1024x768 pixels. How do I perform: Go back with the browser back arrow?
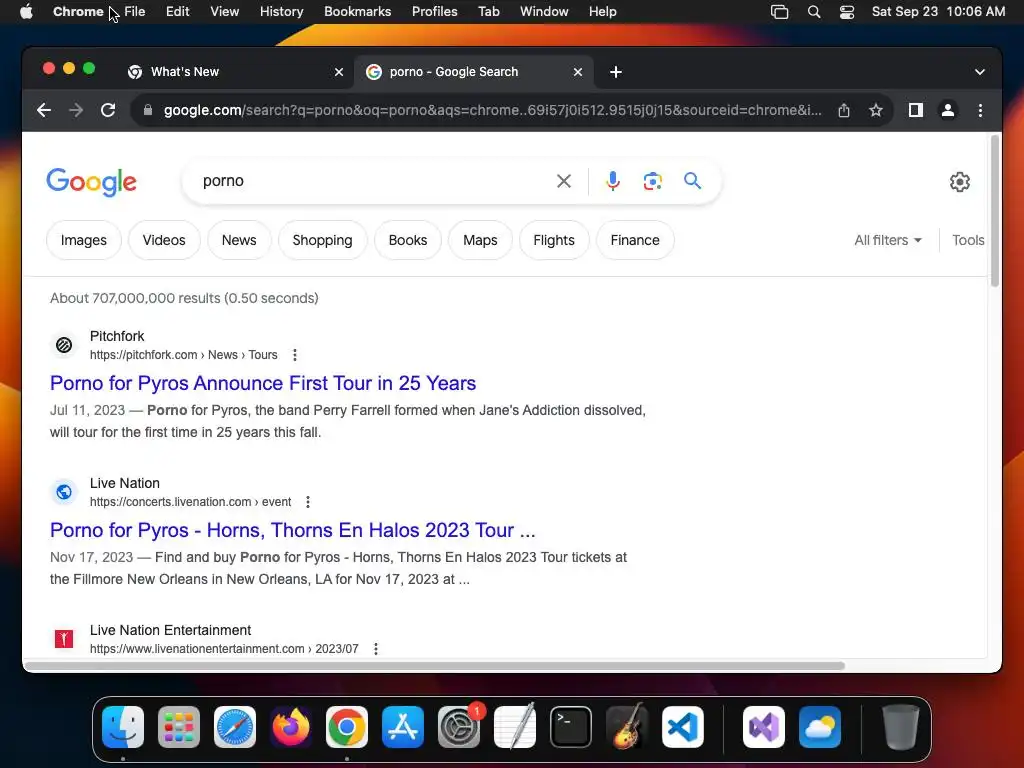(44, 110)
